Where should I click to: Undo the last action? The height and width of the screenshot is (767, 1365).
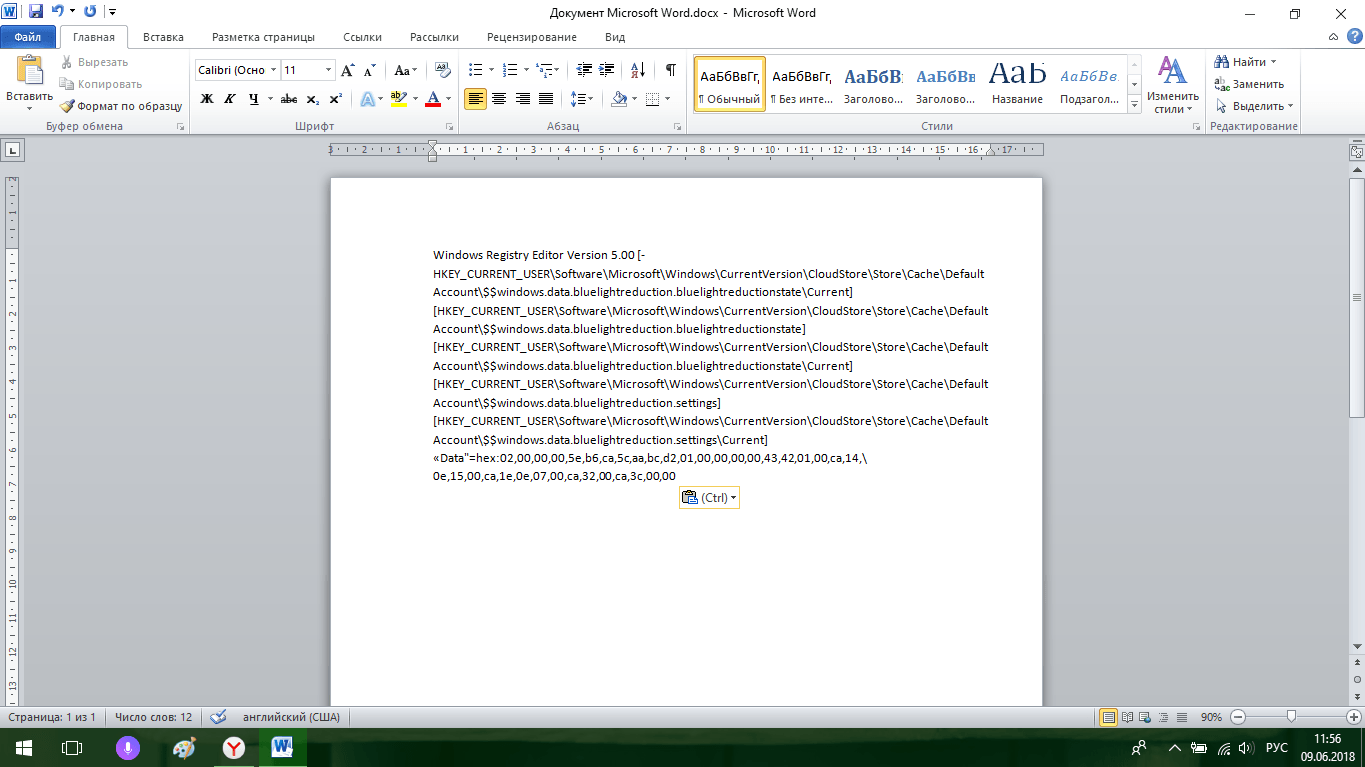[57, 12]
